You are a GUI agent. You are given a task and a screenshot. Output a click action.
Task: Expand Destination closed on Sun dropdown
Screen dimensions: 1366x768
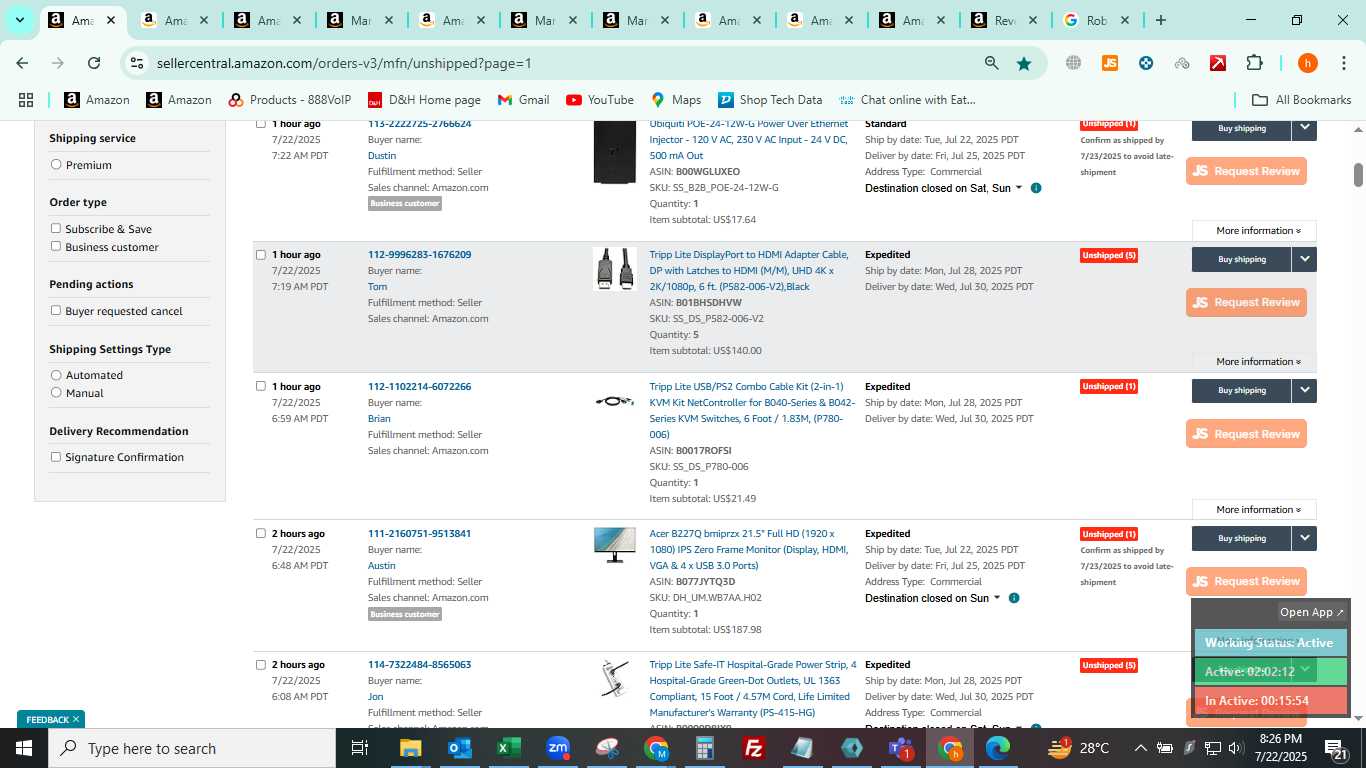997,598
